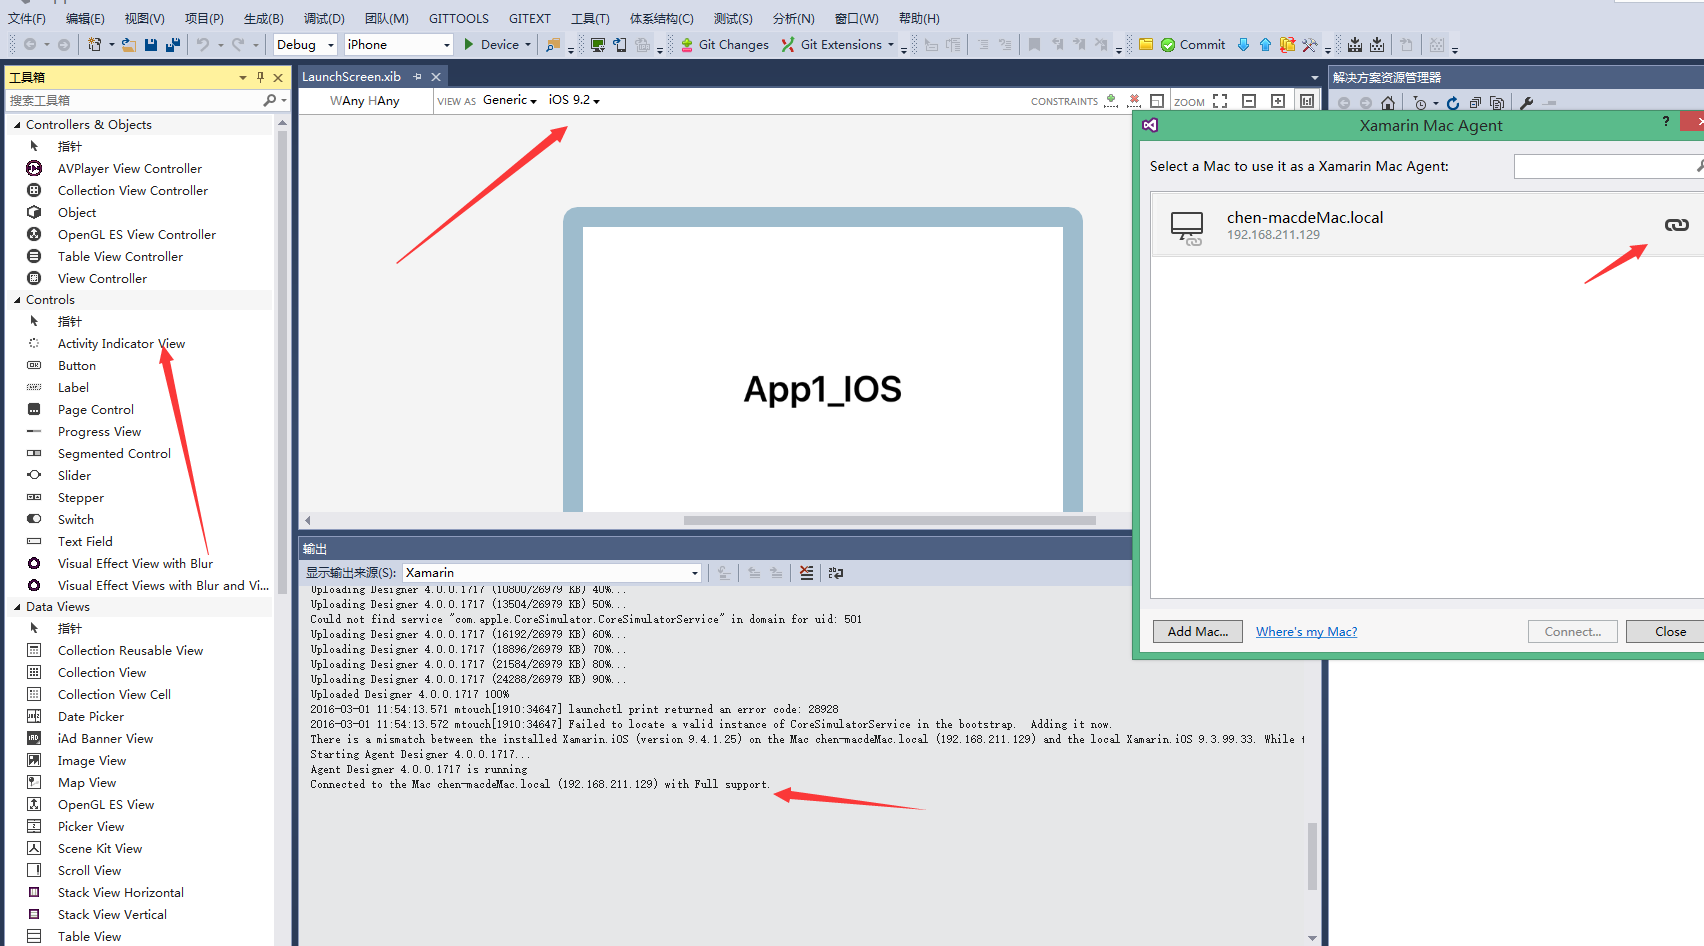Click the blue Git Pull down-arrow icon

click(1243, 45)
